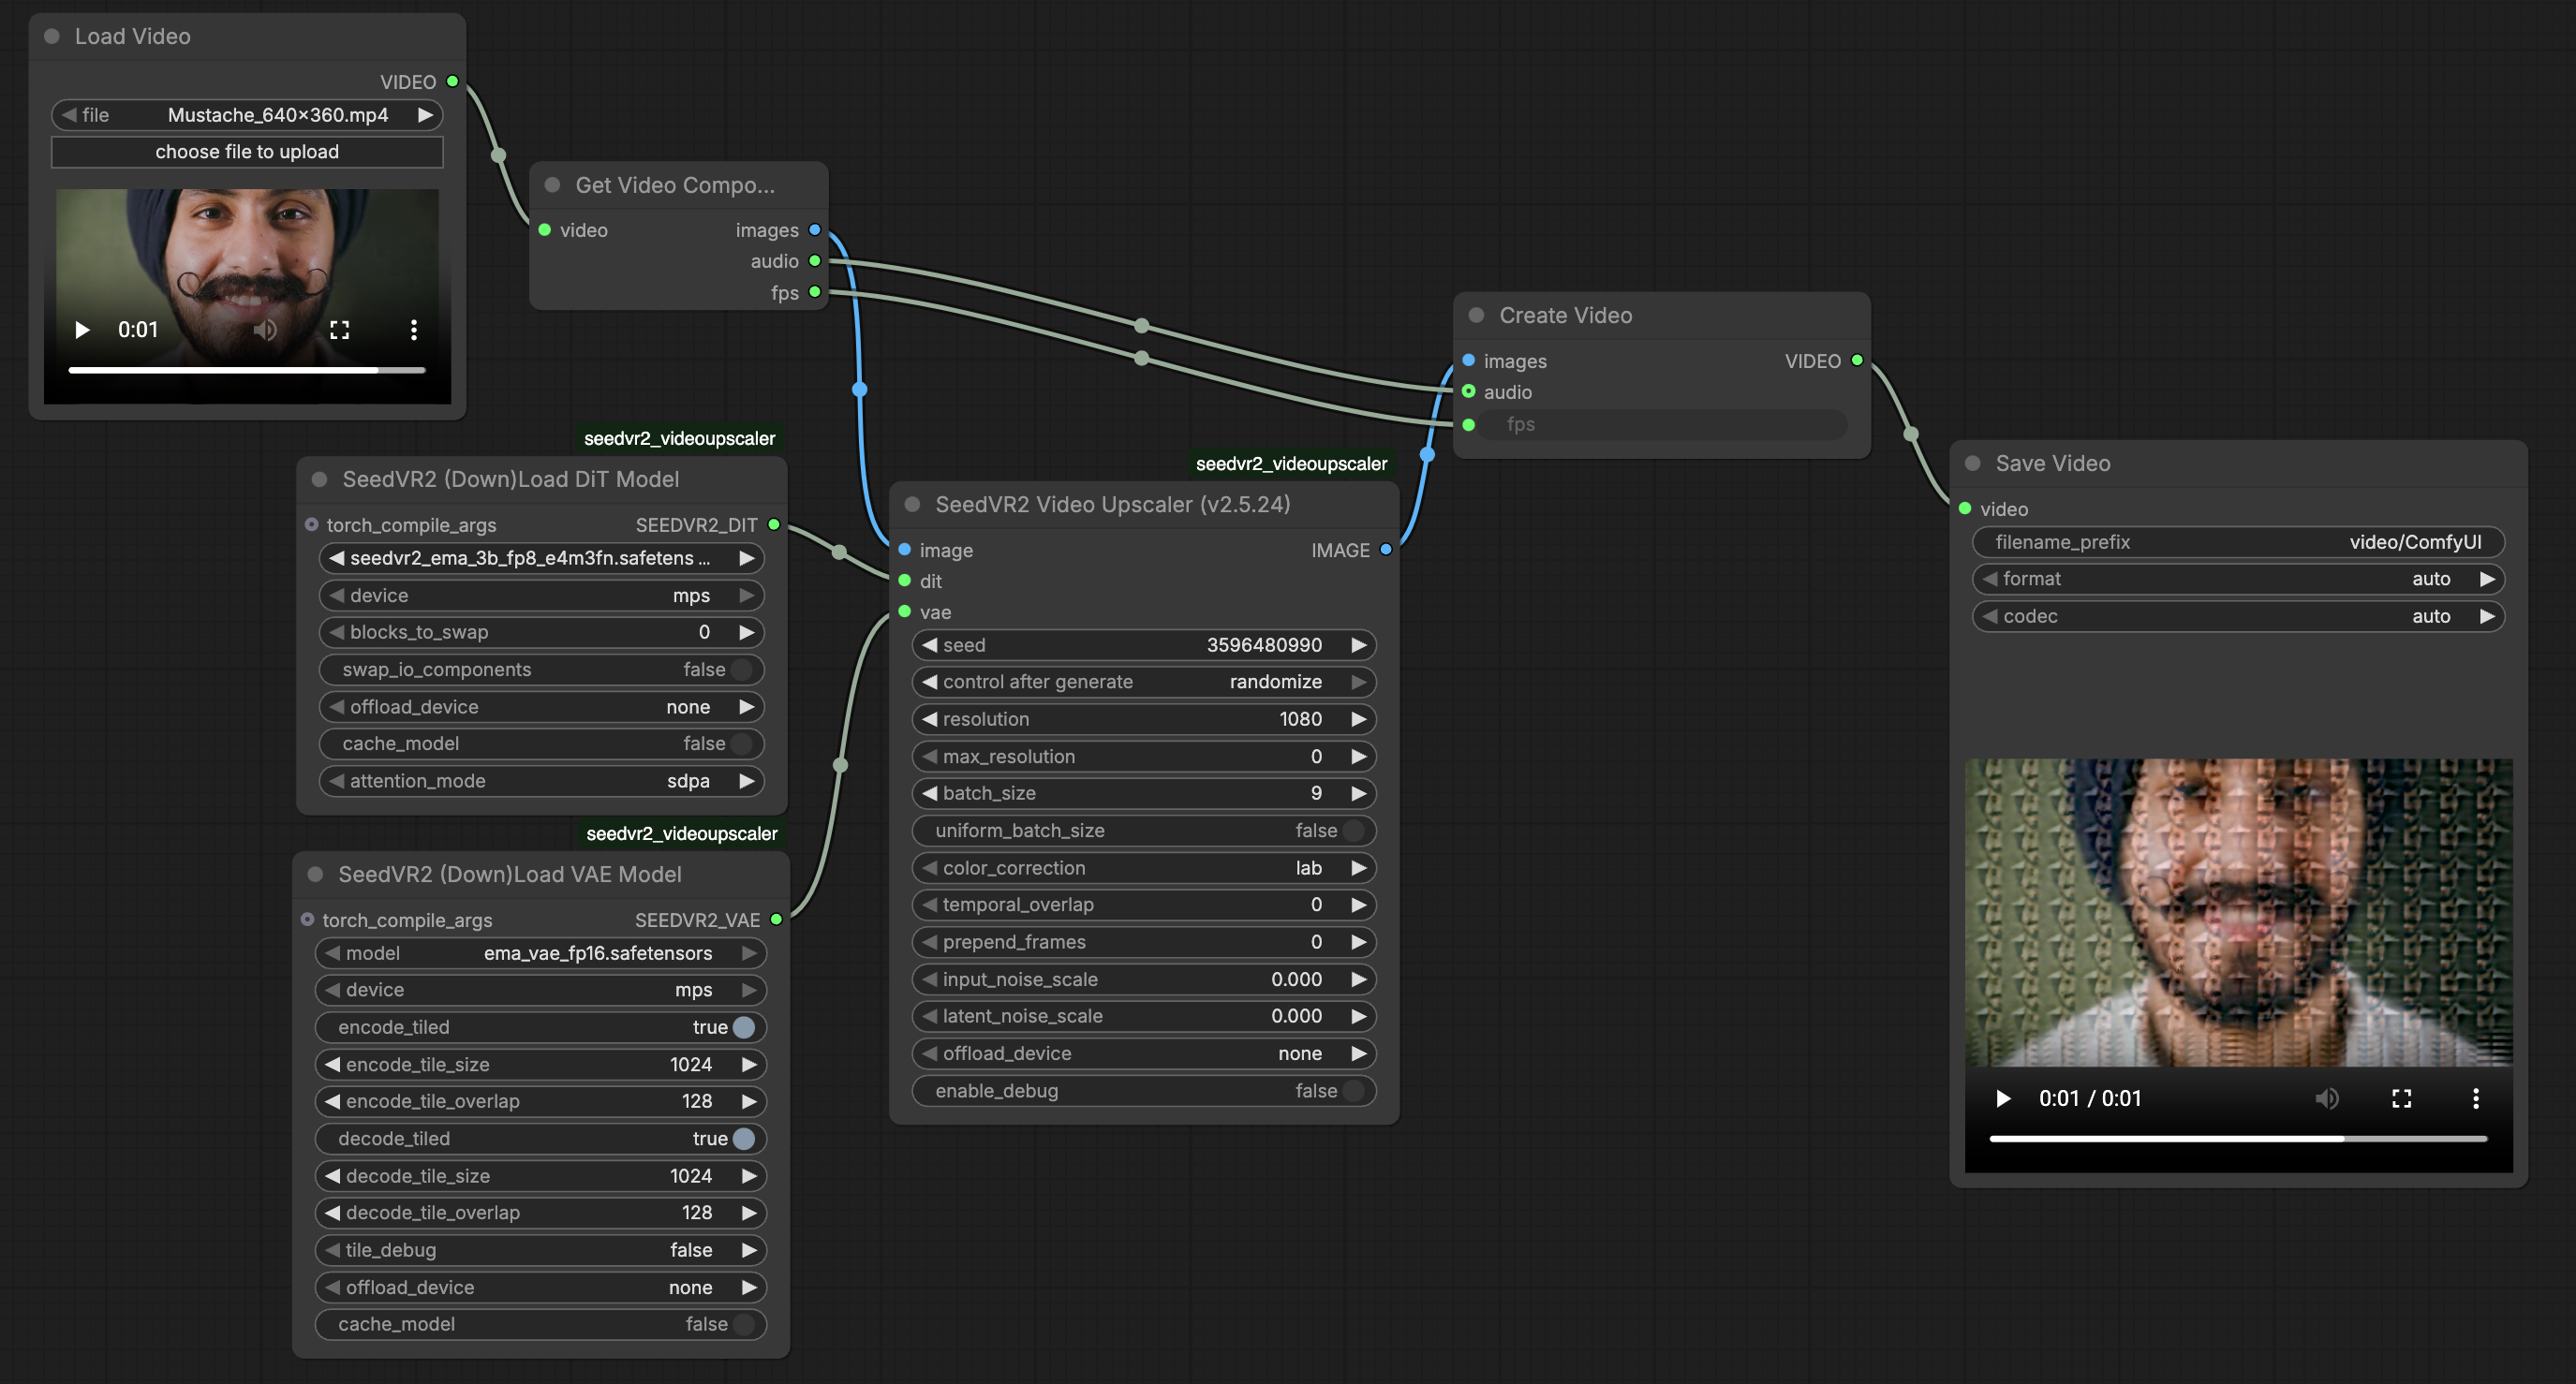Play the Load Video preview
2576x1384 pixels.
click(82, 330)
